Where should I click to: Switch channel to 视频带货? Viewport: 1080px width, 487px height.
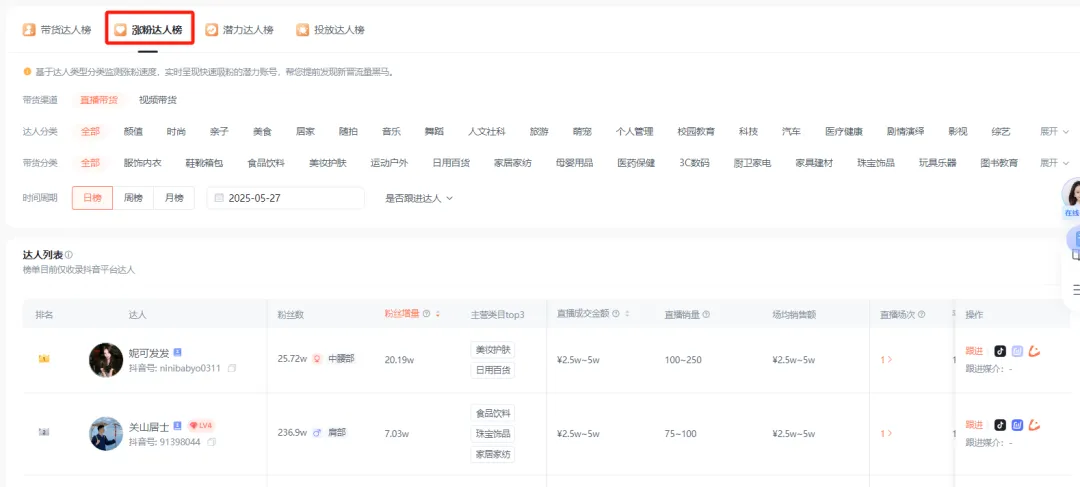(x=158, y=100)
